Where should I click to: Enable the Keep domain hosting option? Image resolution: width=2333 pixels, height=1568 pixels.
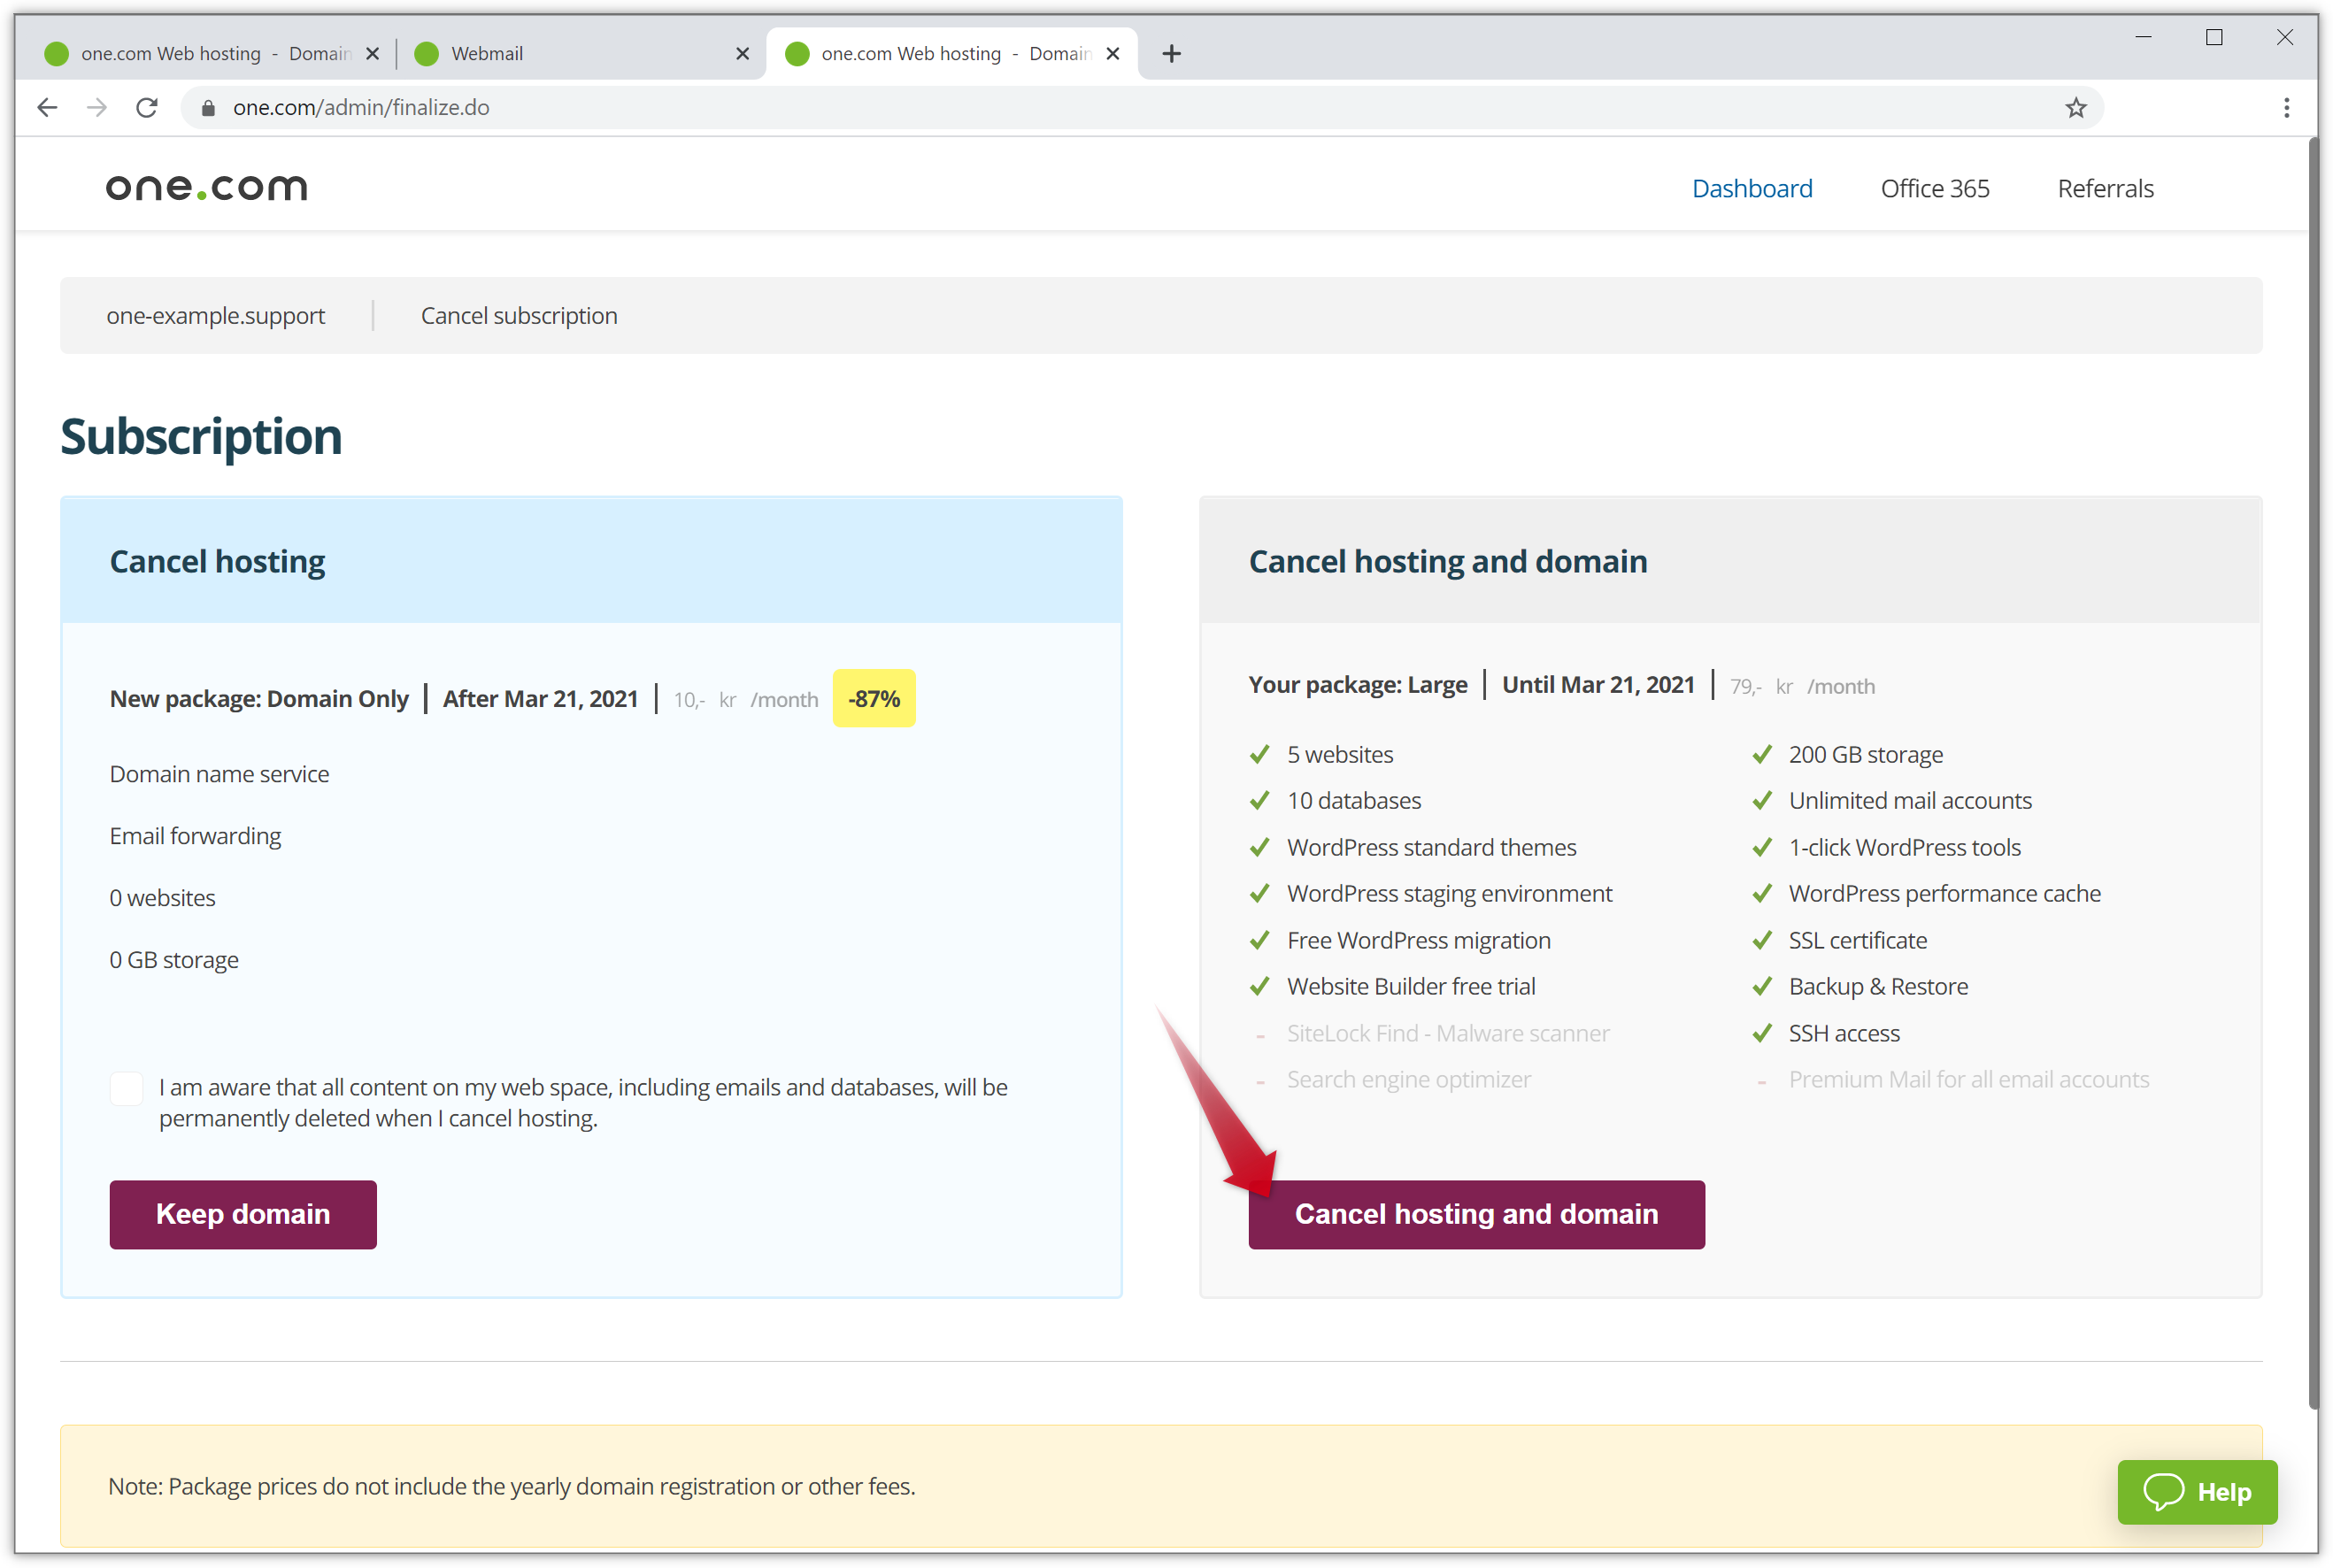[243, 1213]
